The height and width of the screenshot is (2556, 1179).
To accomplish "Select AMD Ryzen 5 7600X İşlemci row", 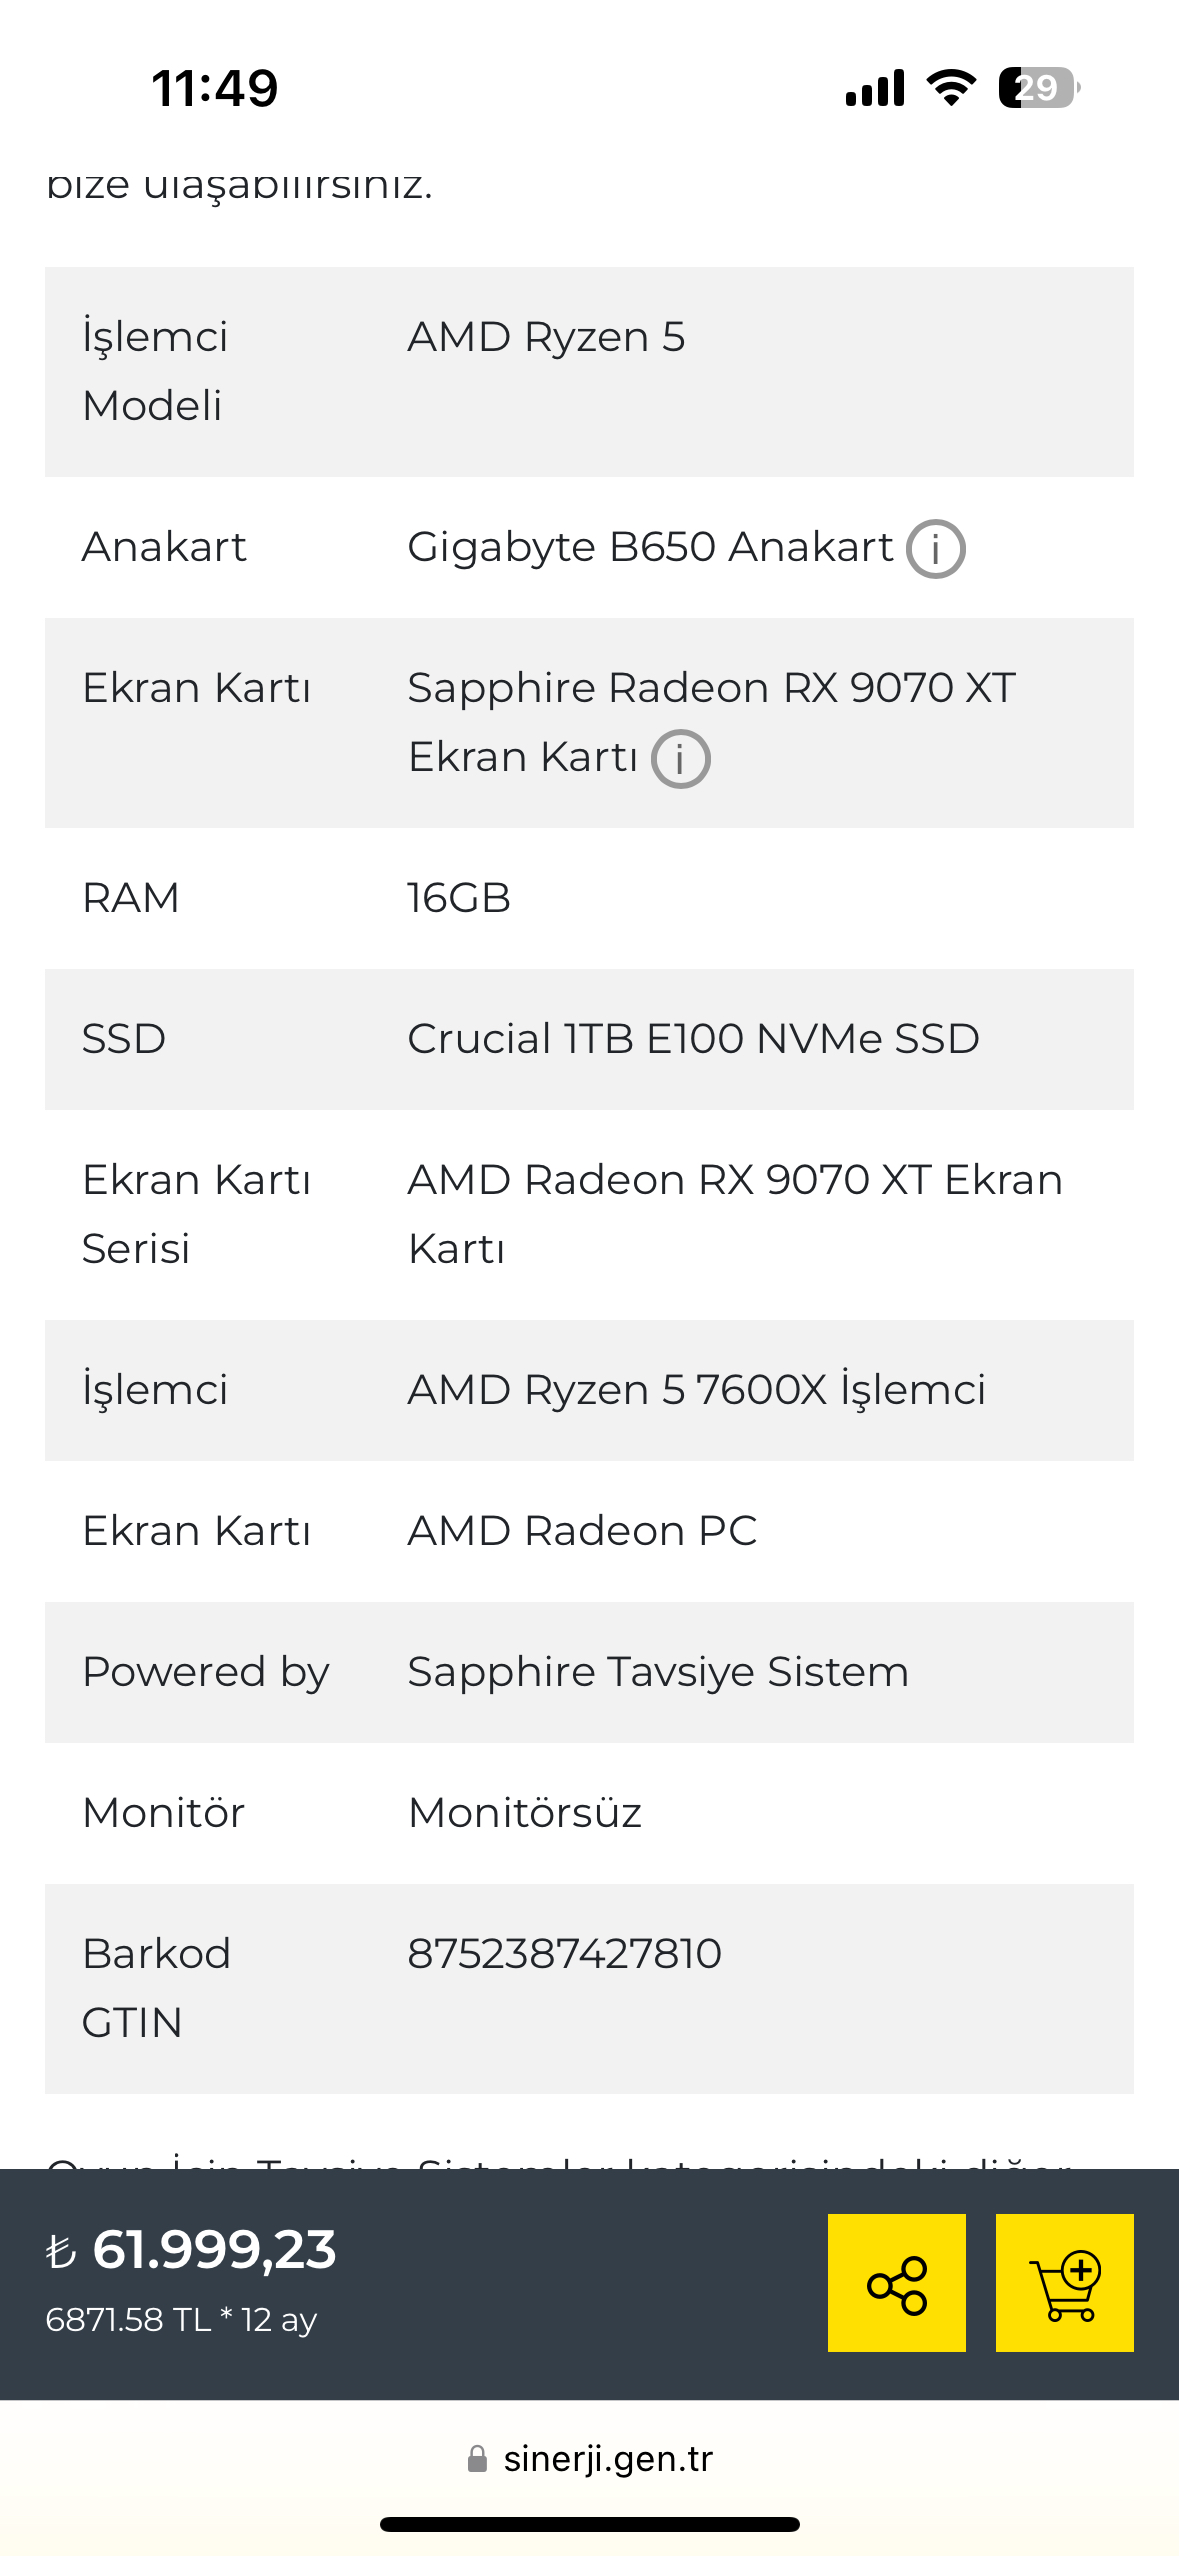I will [x=589, y=1390].
